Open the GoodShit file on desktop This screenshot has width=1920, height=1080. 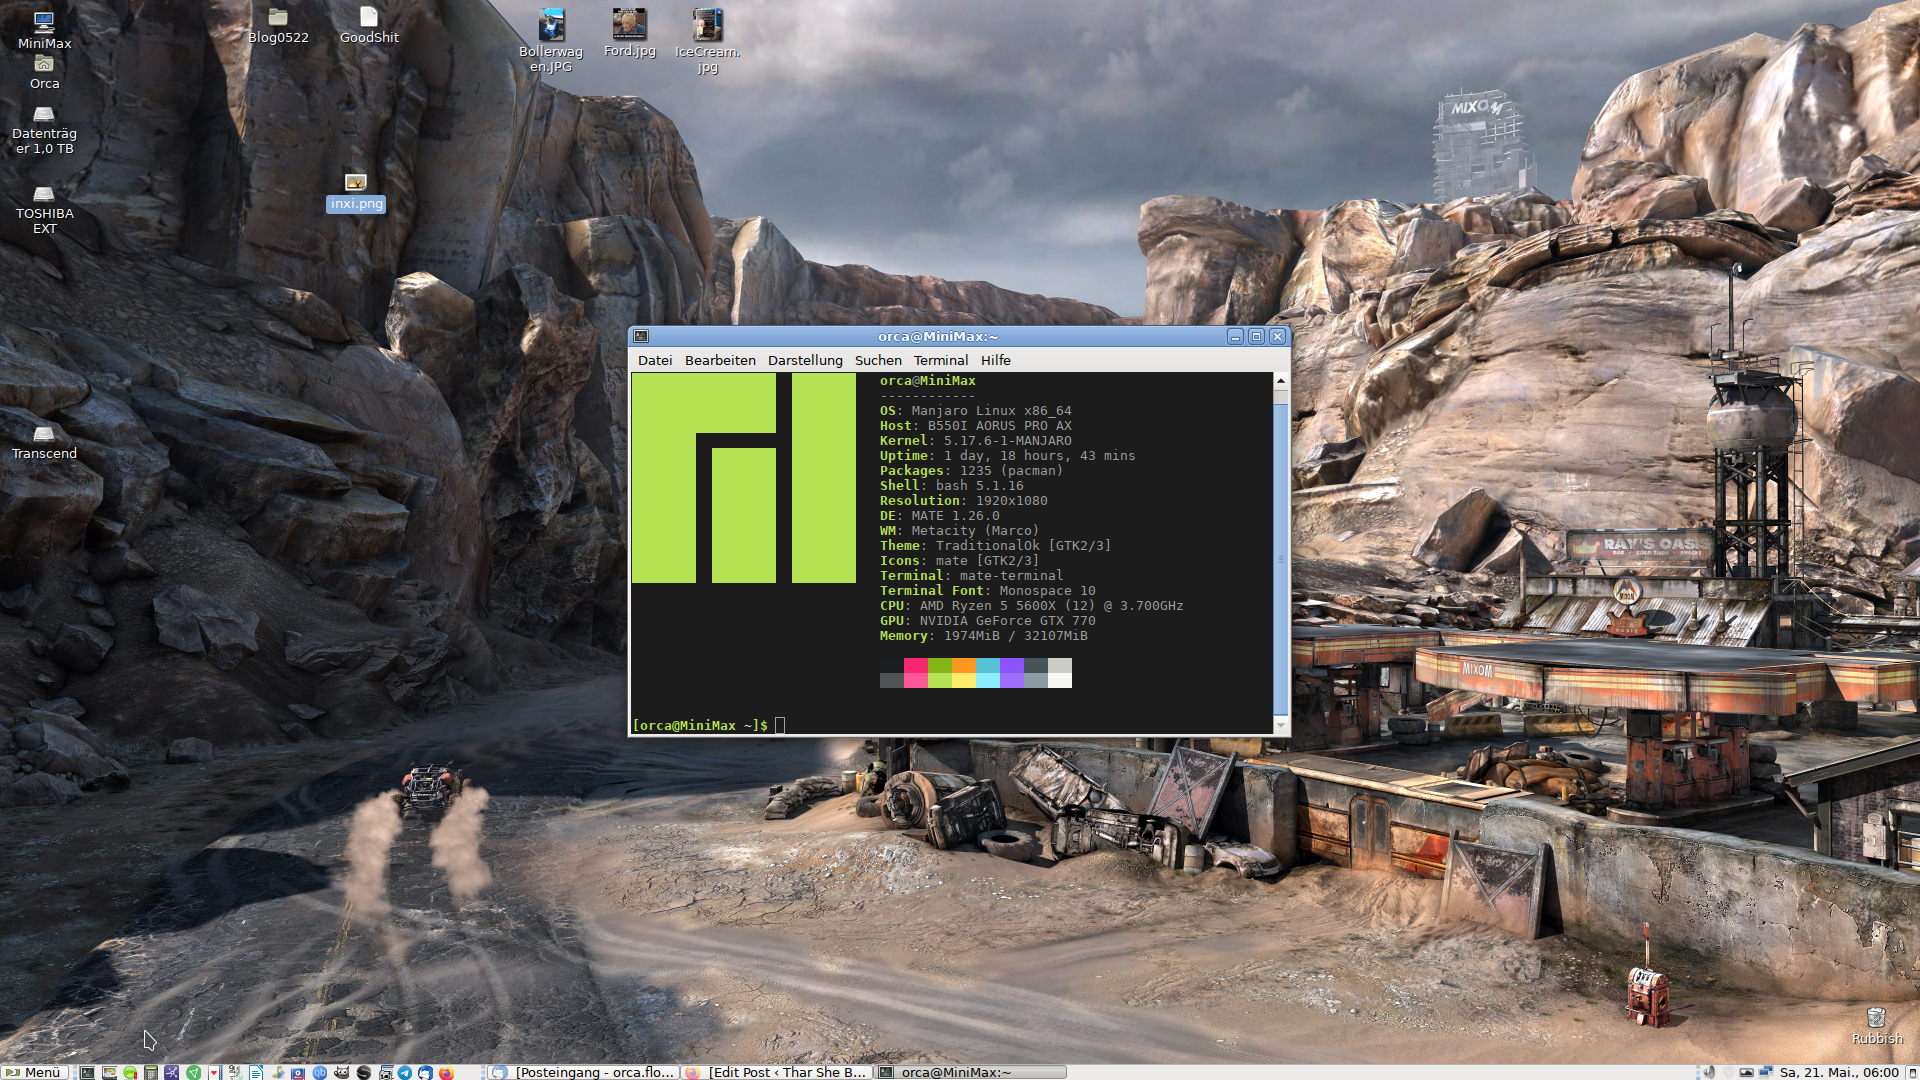[369, 26]
